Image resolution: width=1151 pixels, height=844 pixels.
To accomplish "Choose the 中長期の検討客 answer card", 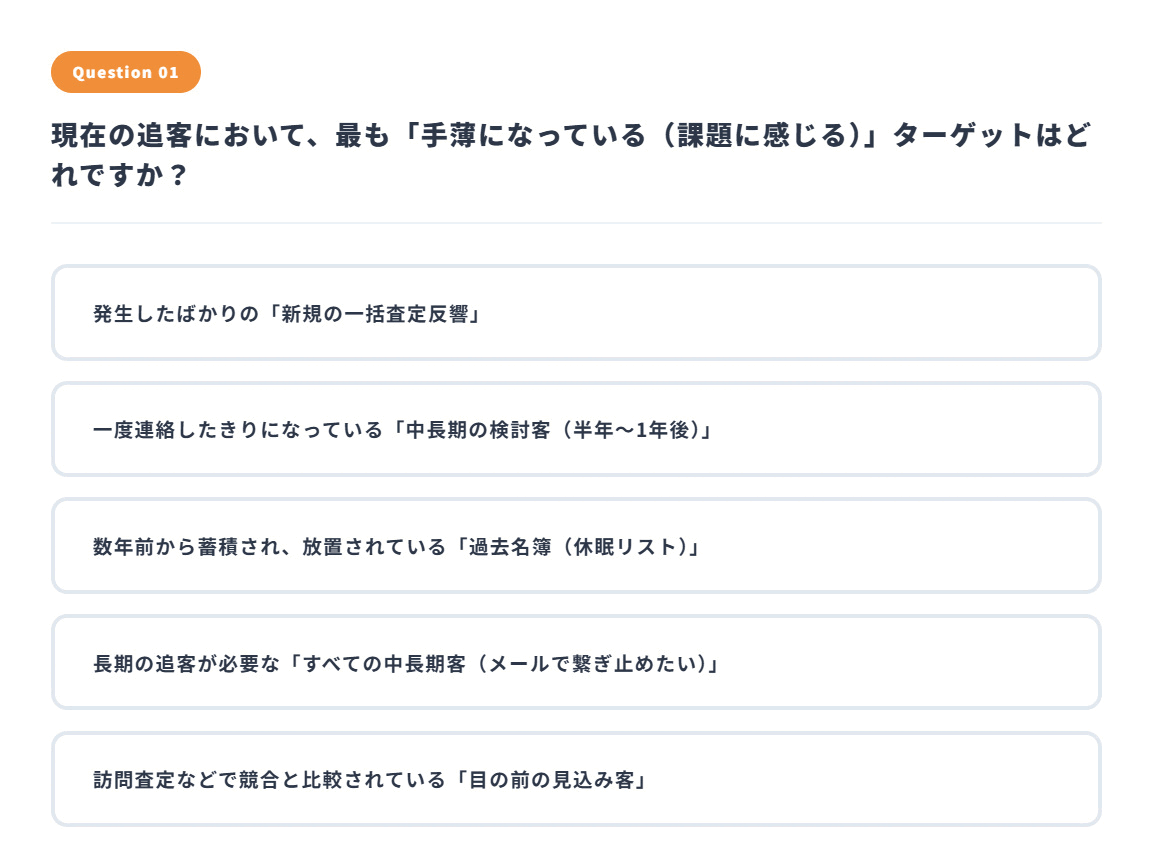I will [x=575, y=430].
